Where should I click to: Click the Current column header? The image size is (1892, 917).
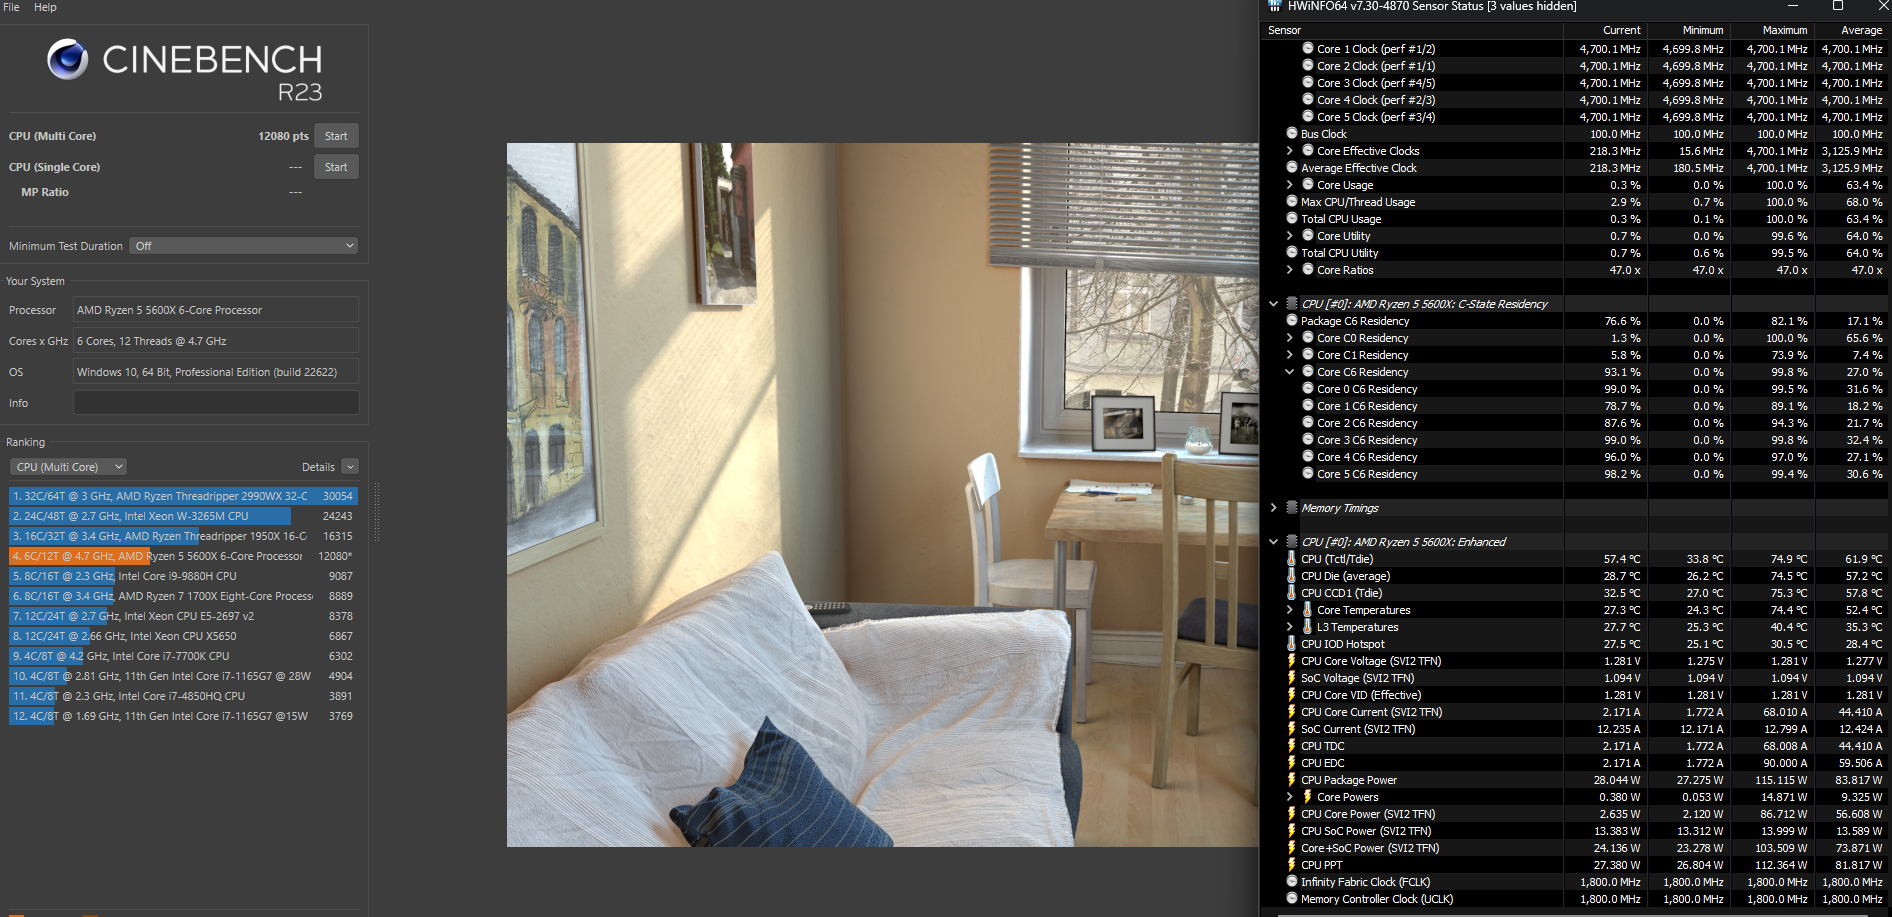point(1622,30)
